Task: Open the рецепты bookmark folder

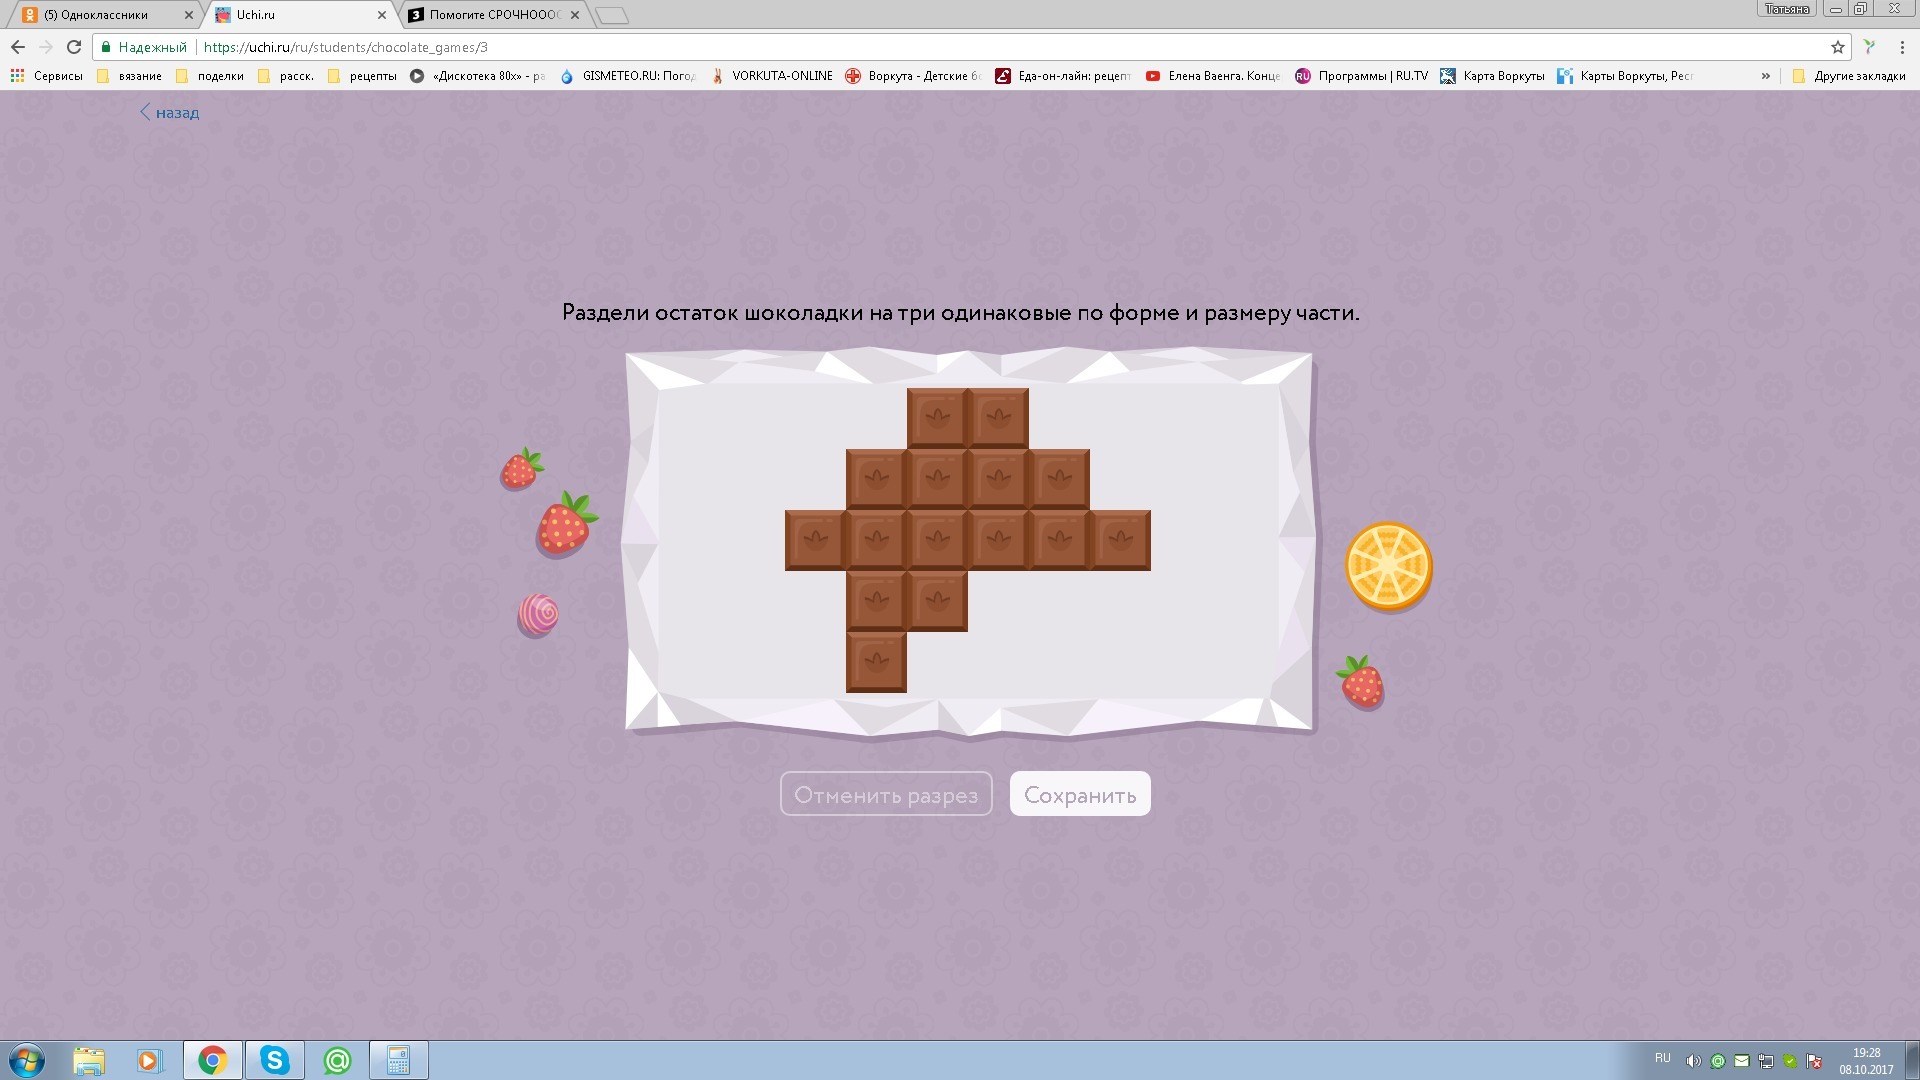Action: click(x=363, y=76)
